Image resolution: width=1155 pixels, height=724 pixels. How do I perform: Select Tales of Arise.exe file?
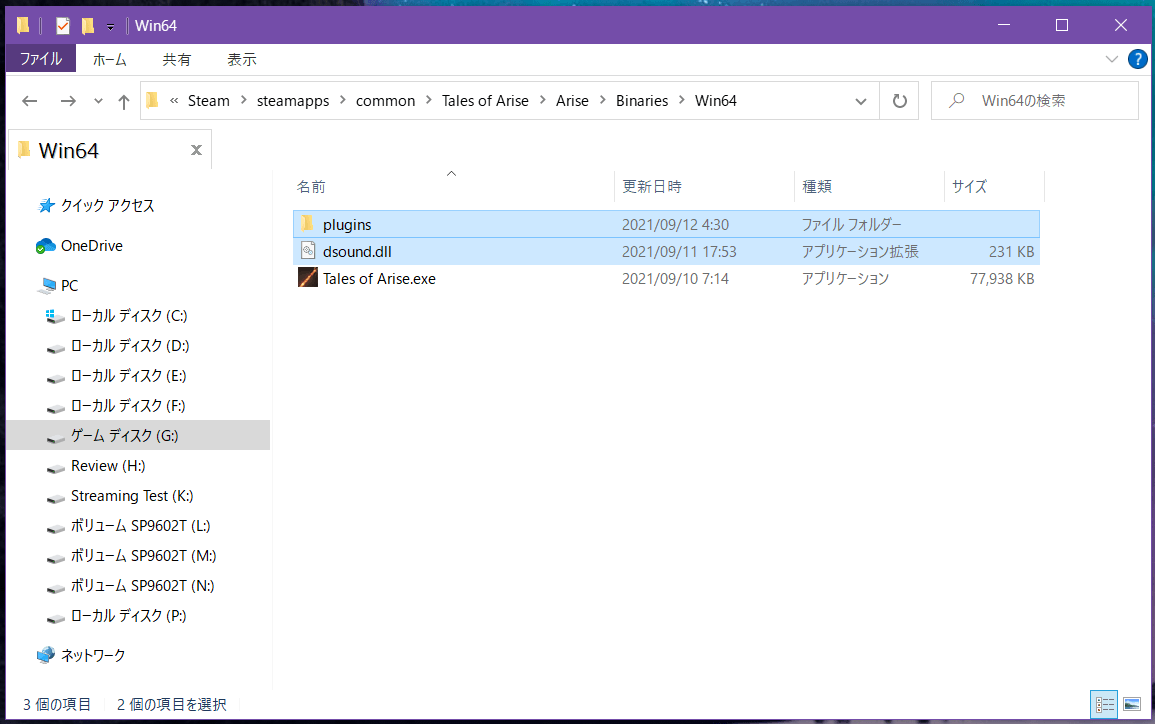[666, 278]
